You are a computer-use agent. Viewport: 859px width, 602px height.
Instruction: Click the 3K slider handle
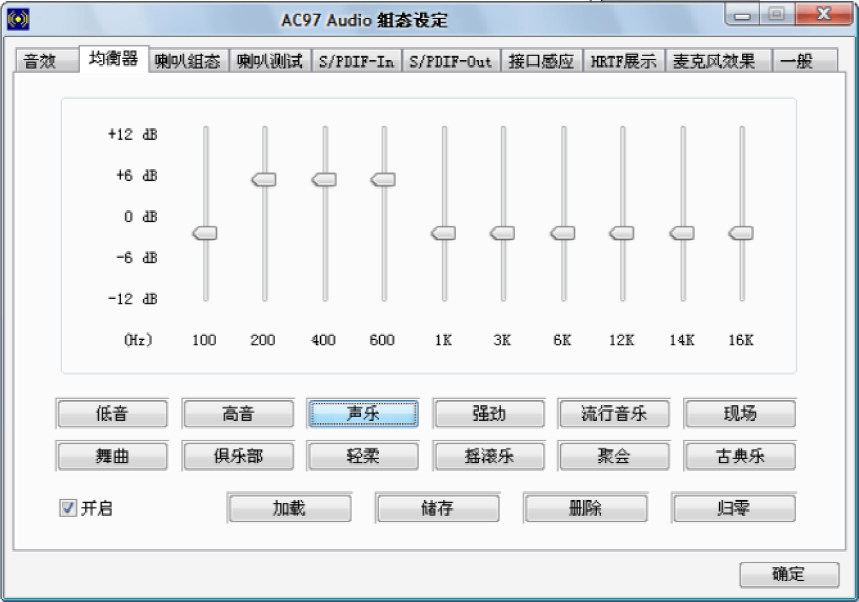[502, 233]
